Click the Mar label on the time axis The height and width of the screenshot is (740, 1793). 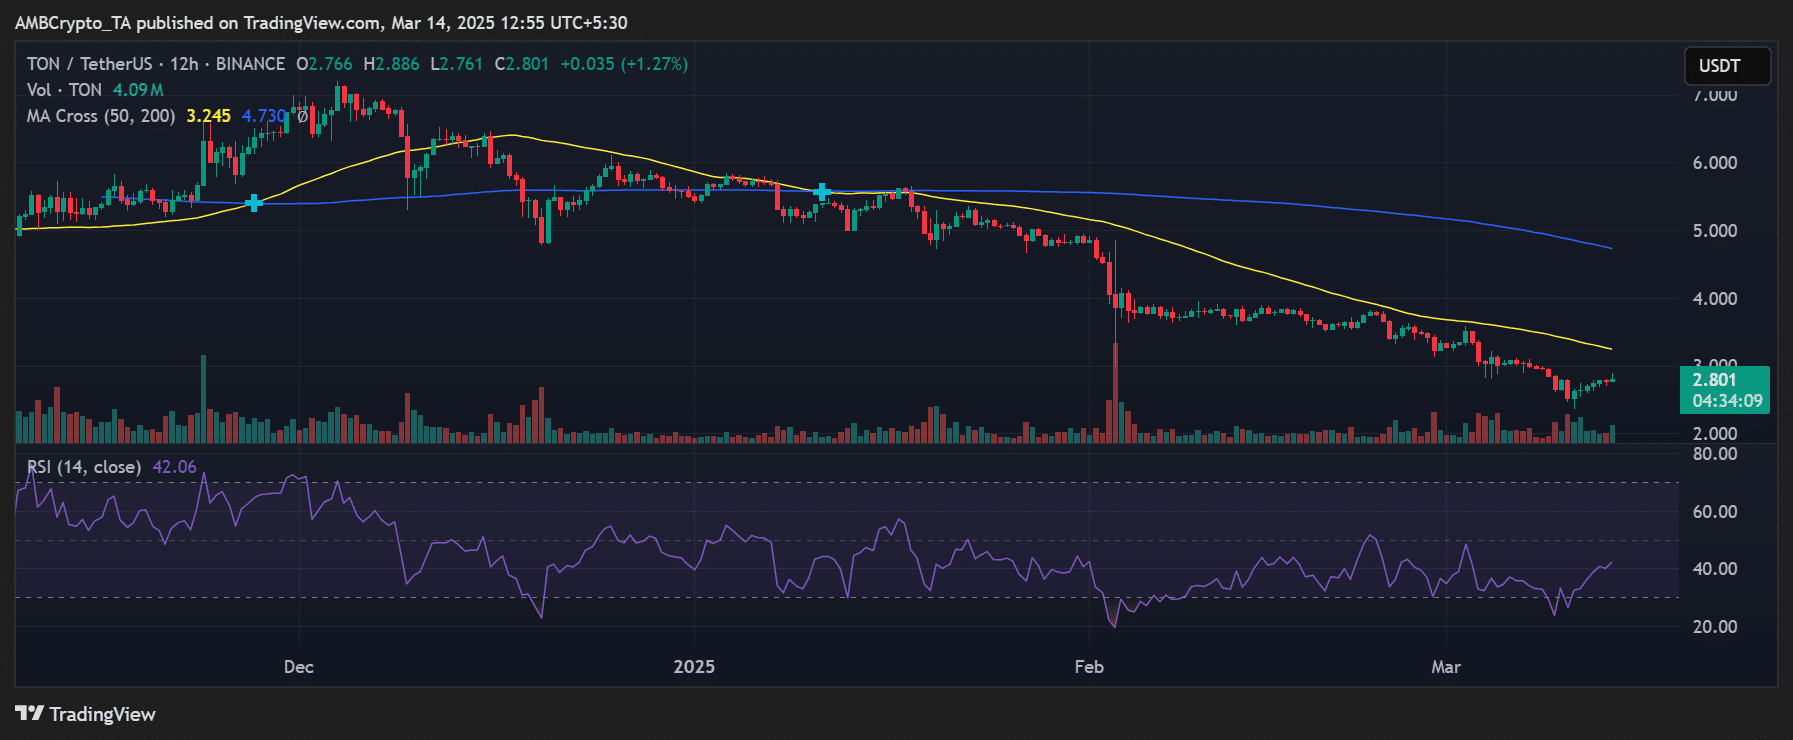click(x=1445, y=667)
